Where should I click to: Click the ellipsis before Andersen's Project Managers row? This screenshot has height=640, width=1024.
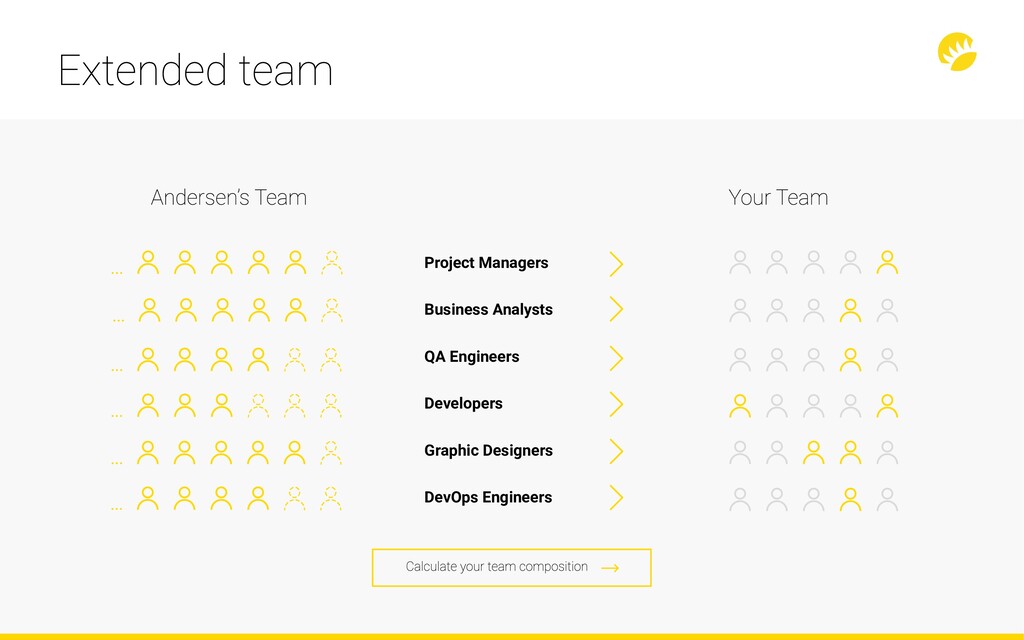coord(117,271)
